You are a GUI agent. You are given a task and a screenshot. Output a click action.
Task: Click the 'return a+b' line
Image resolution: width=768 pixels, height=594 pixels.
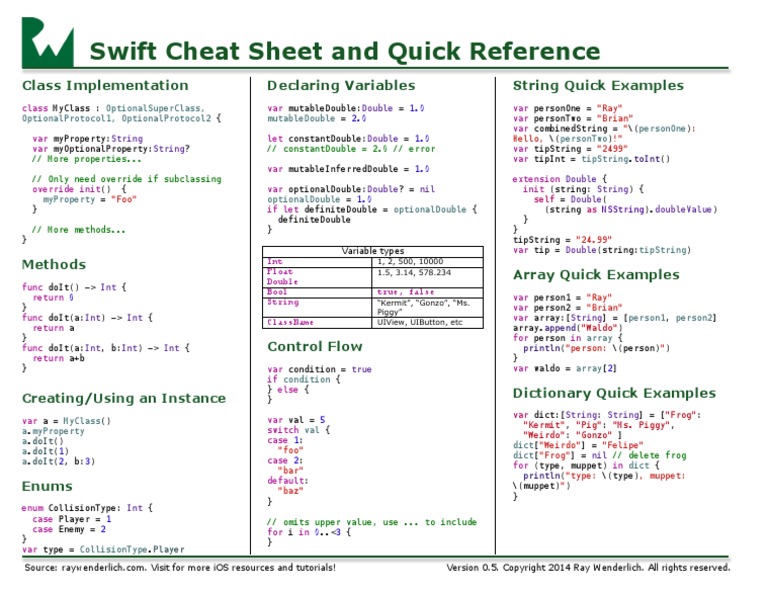(x=59, y=358)
